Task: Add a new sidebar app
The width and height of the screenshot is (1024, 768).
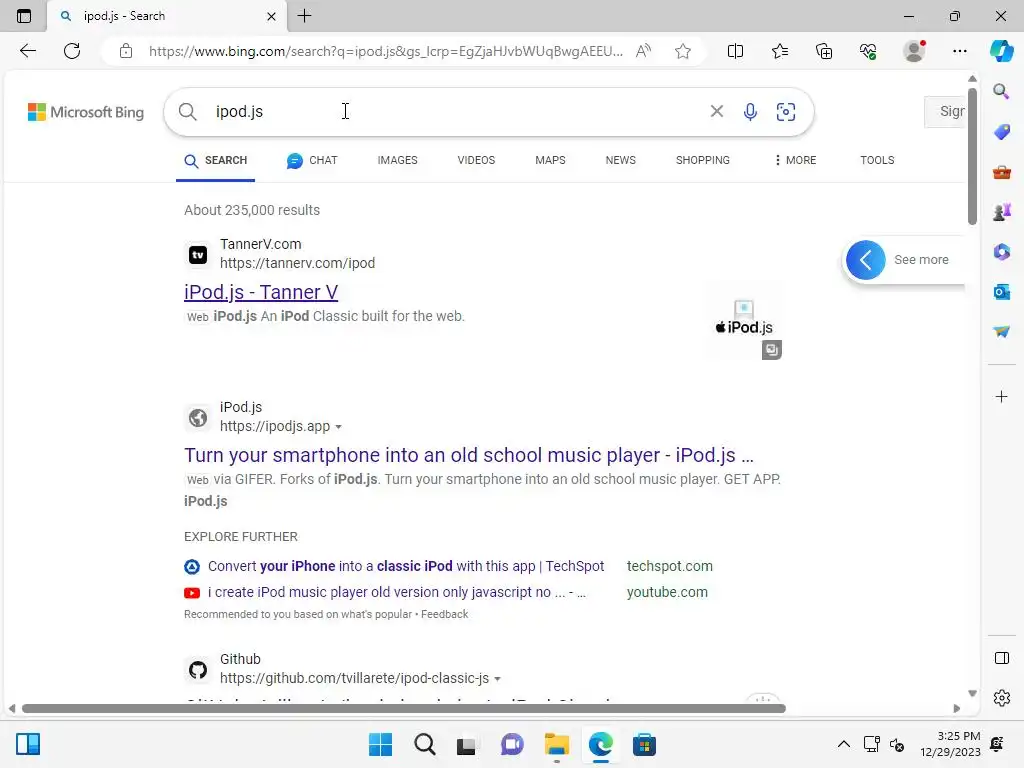Action: [x=1001, y=396]
